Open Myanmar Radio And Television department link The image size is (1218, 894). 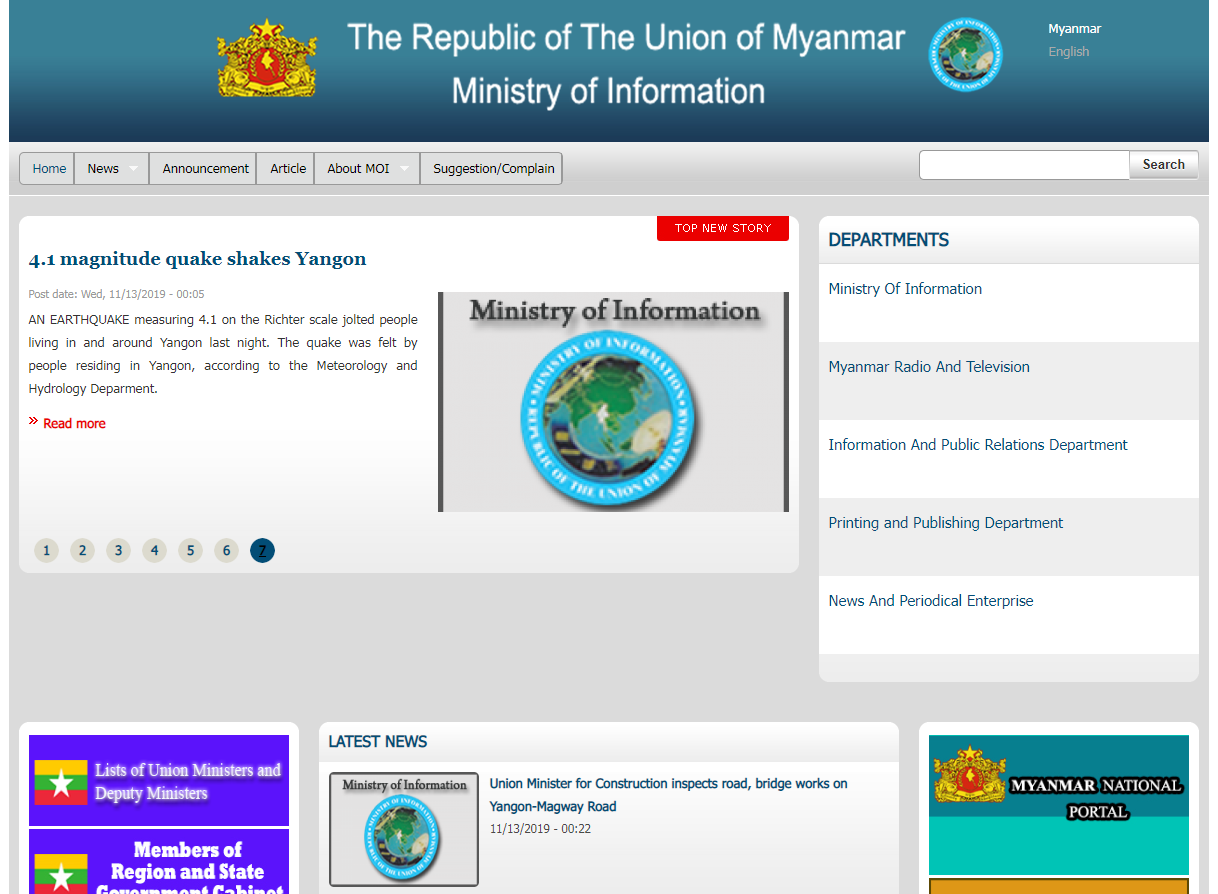pos(929,367)
